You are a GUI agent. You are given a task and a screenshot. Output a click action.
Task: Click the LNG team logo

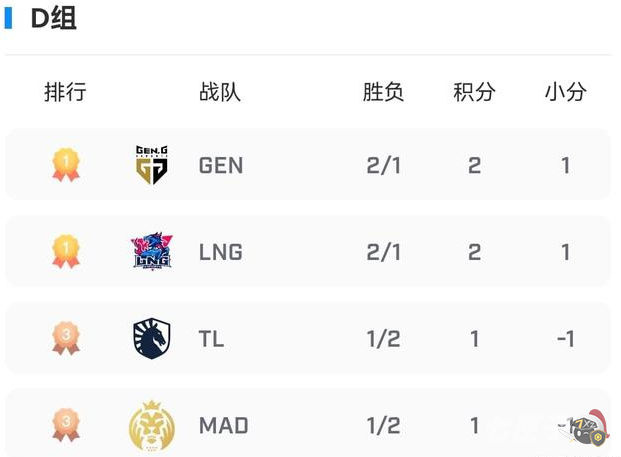152,251
